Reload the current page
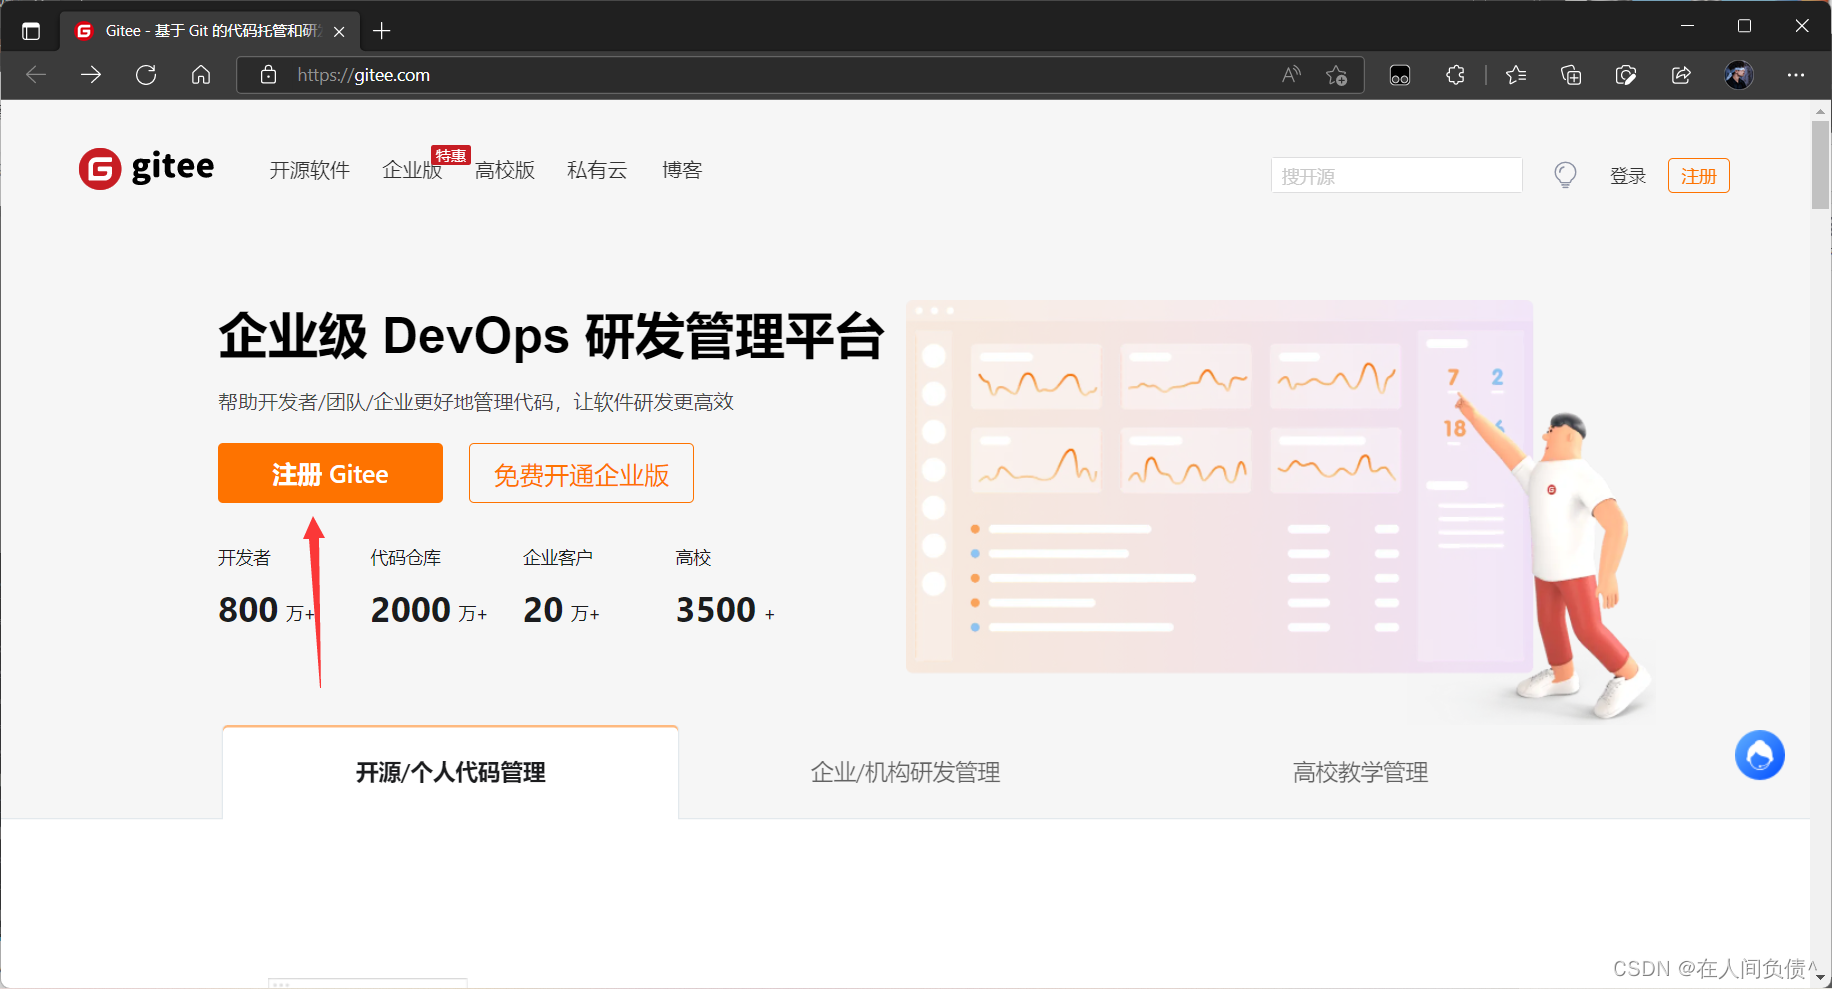The image size is (1832, 989). (x=146, y=75)
